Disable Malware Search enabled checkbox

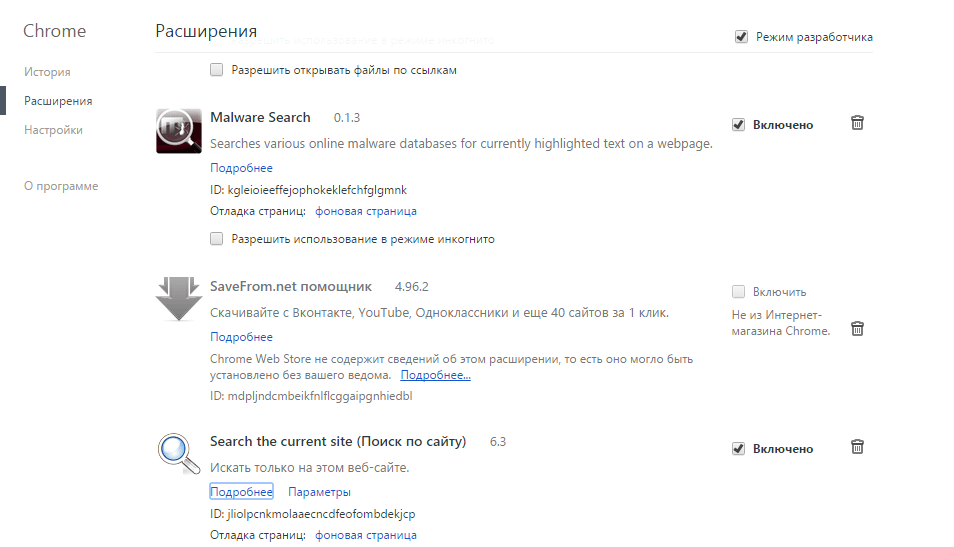pos(738,125)
